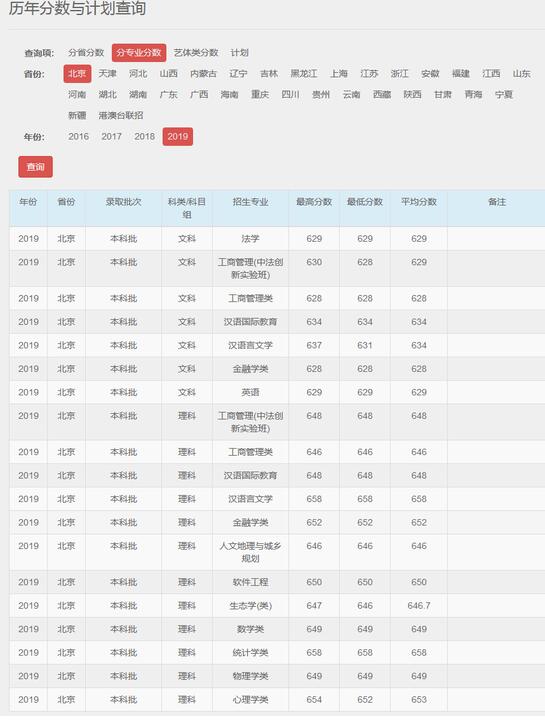Choose 四川 in the province list
Screen dimensions: 545x720
coord(290,95)
